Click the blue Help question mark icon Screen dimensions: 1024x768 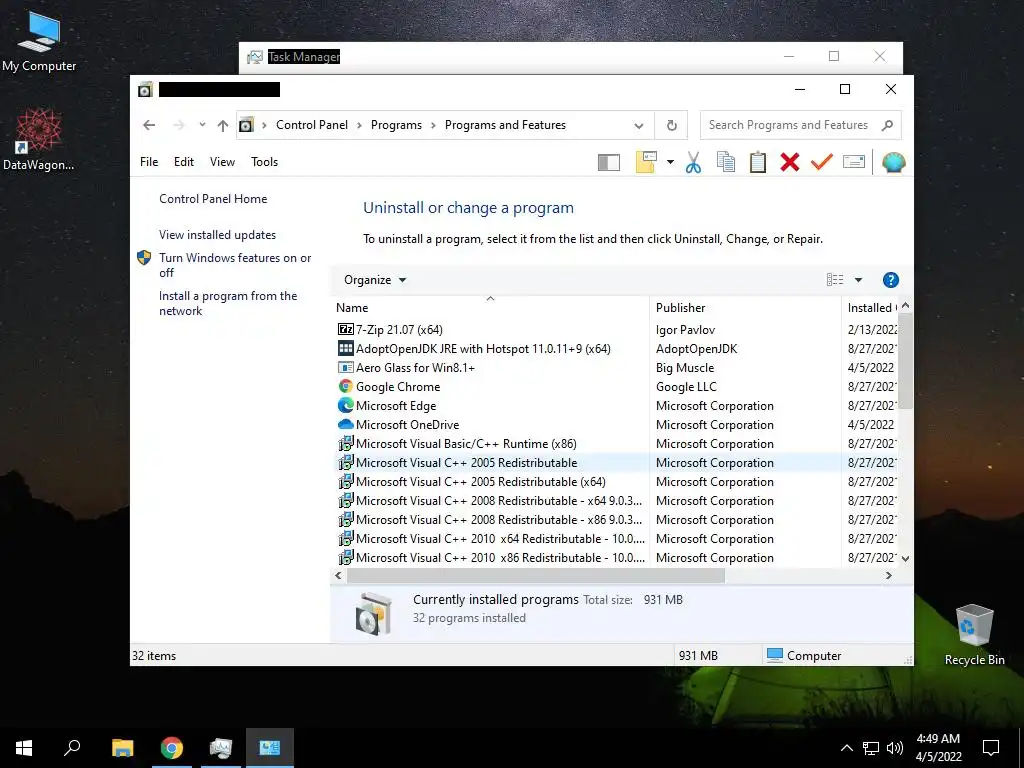890,280
